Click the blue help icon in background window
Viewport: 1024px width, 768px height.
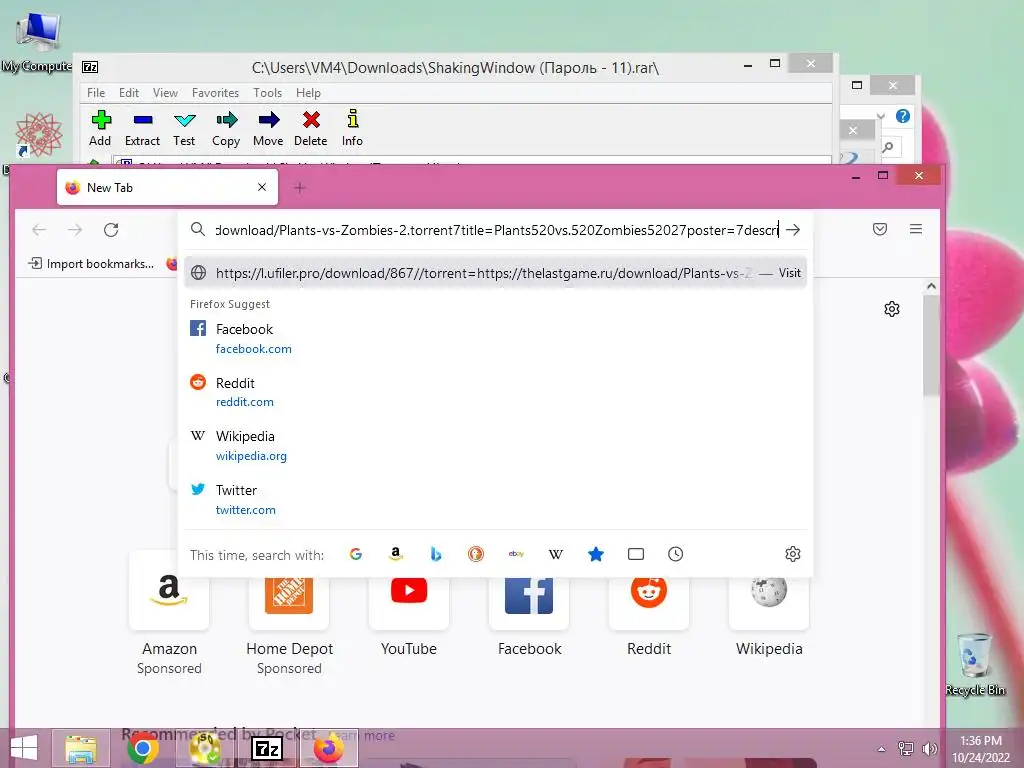903,116
